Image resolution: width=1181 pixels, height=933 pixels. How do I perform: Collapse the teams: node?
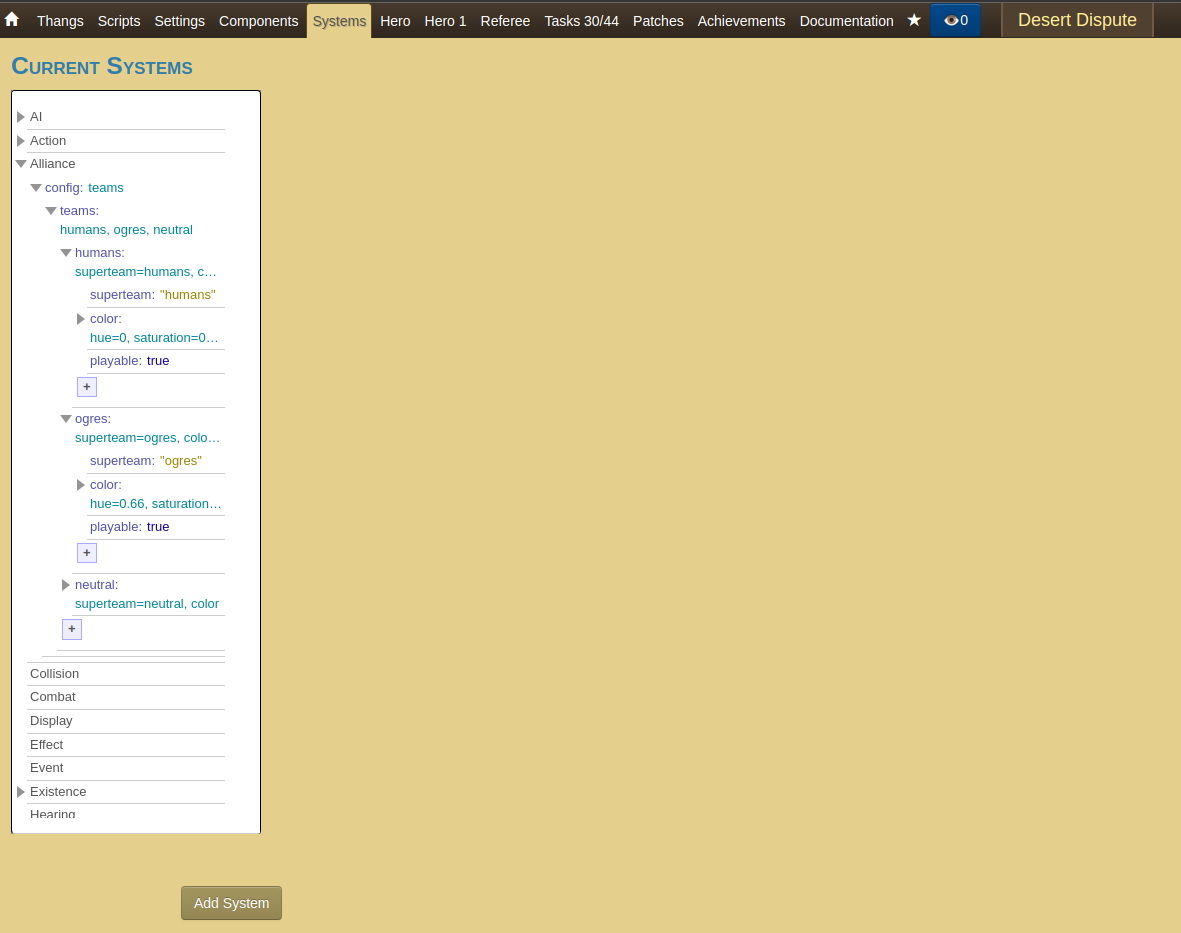pos(51,211)
